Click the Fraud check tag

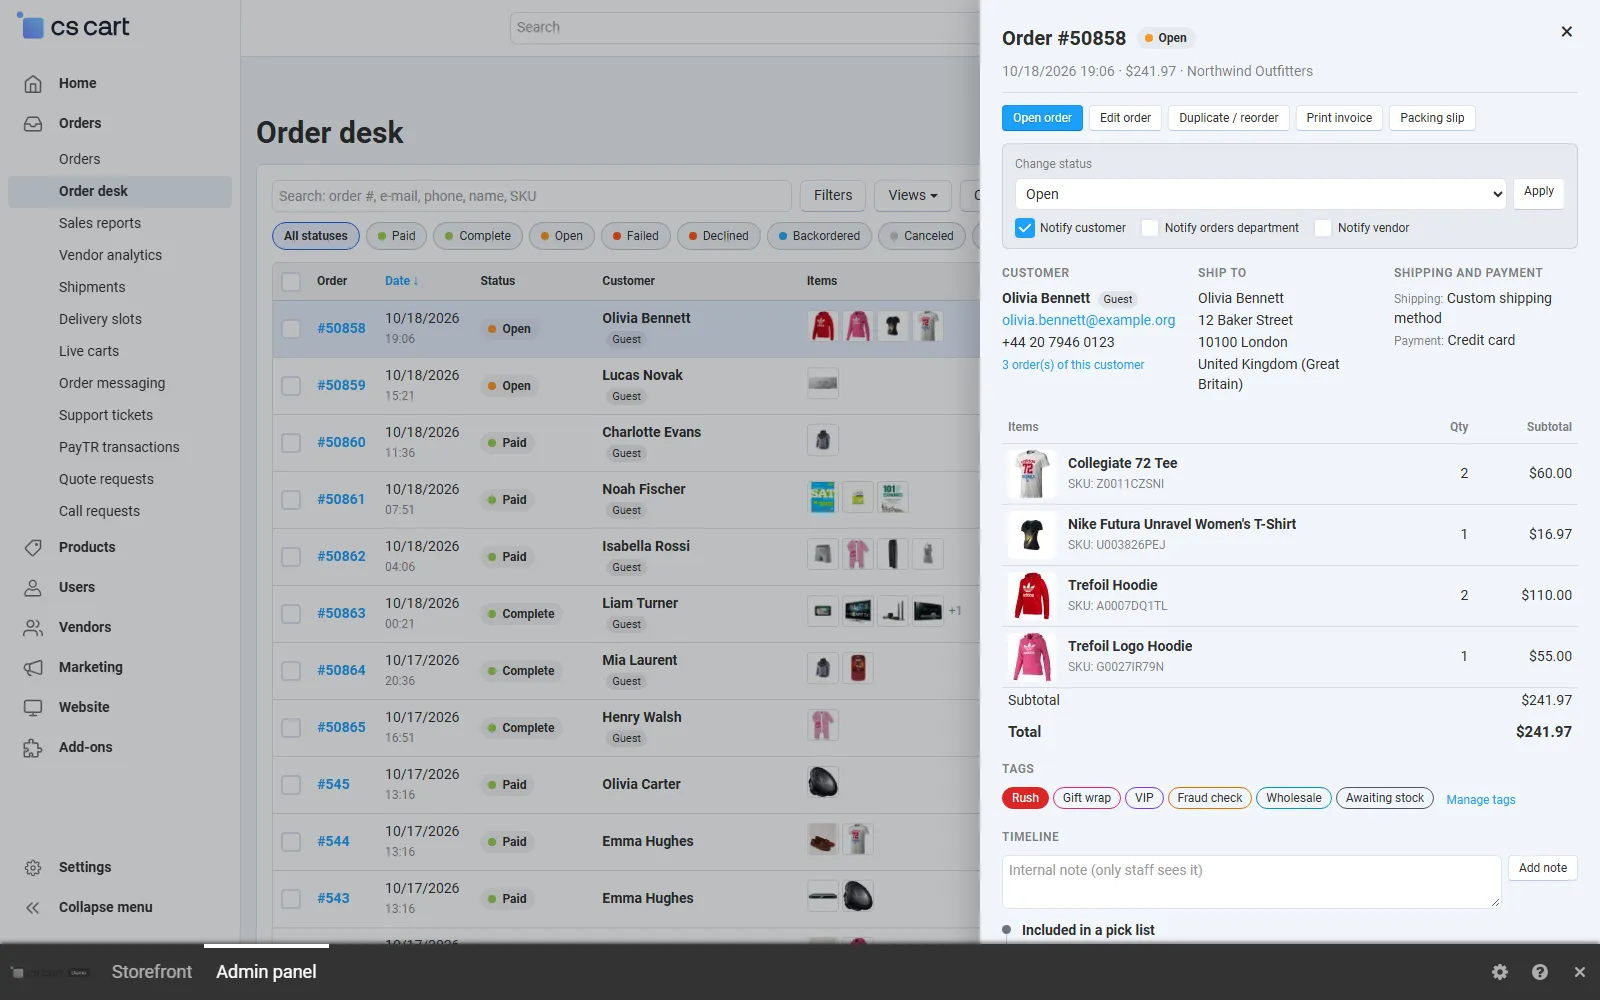click(1209, 798)
